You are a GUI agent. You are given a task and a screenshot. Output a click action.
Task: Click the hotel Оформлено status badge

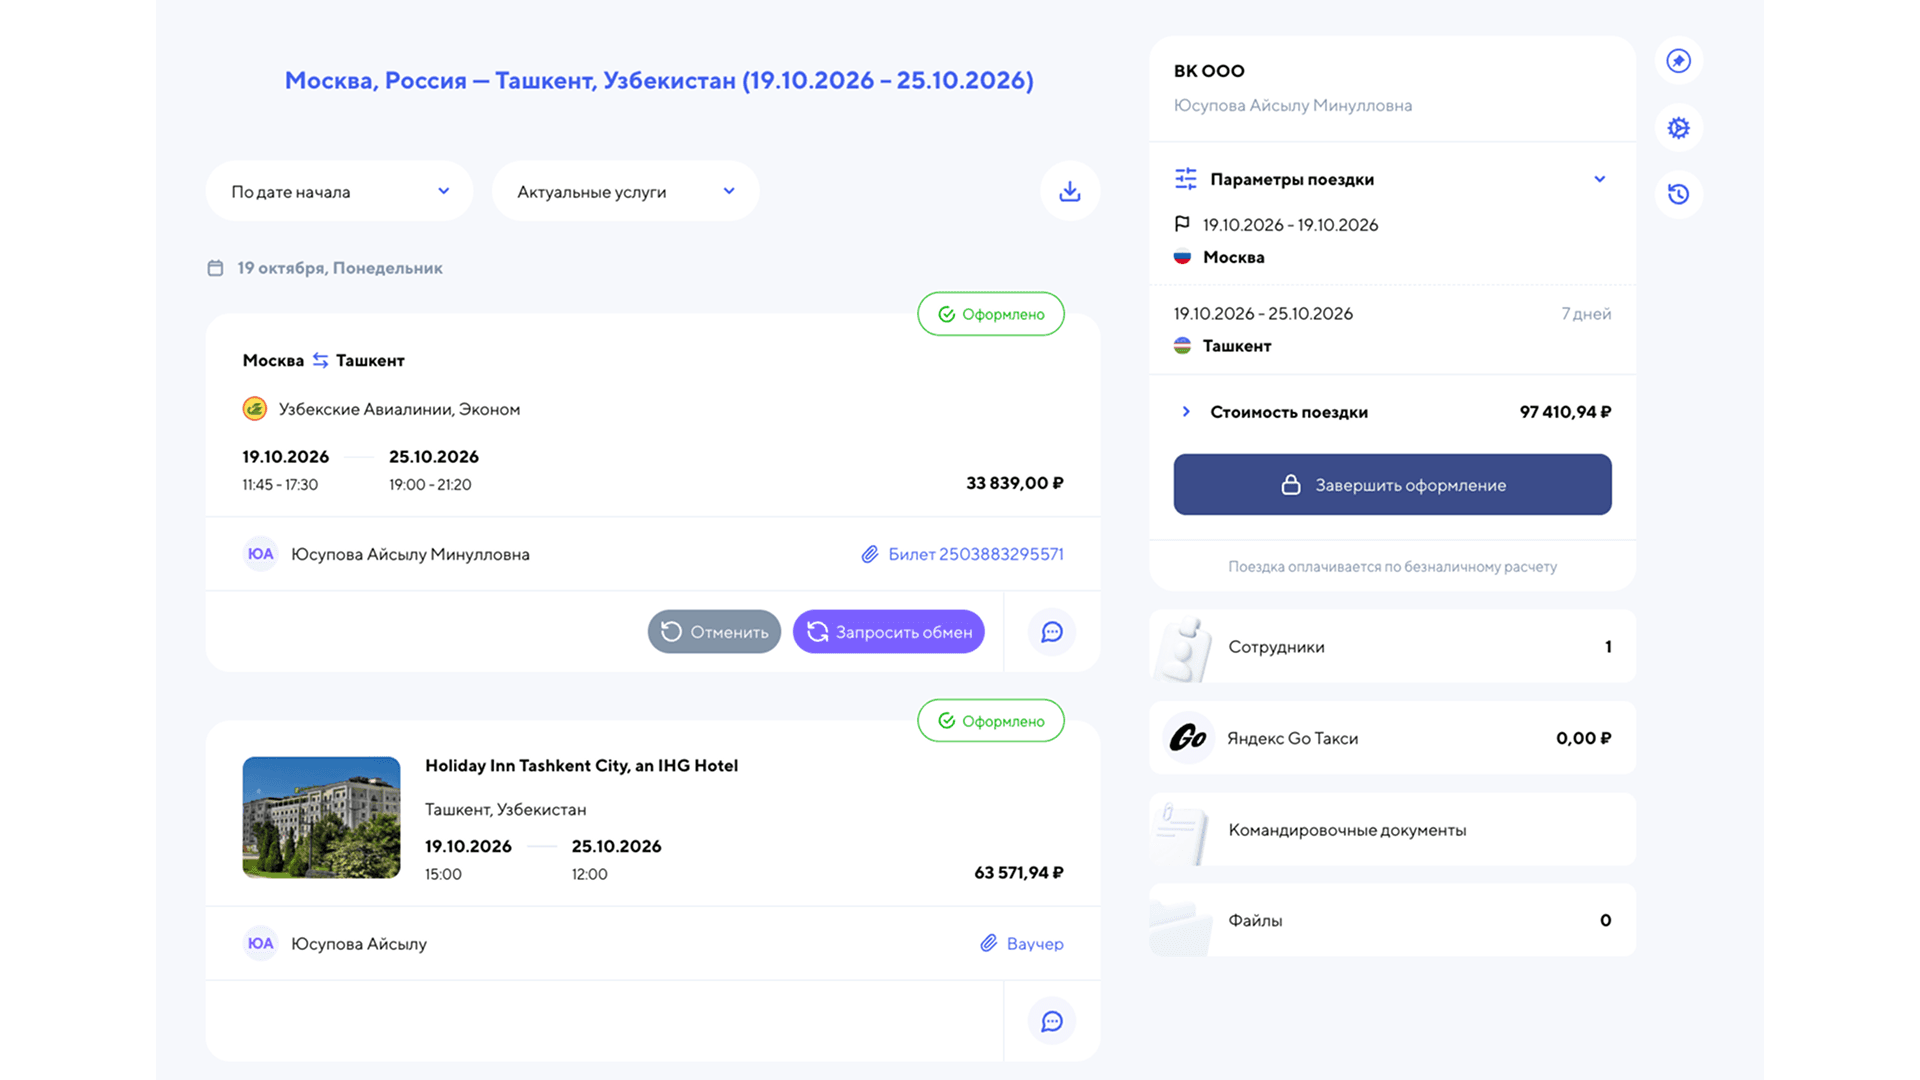990,721
